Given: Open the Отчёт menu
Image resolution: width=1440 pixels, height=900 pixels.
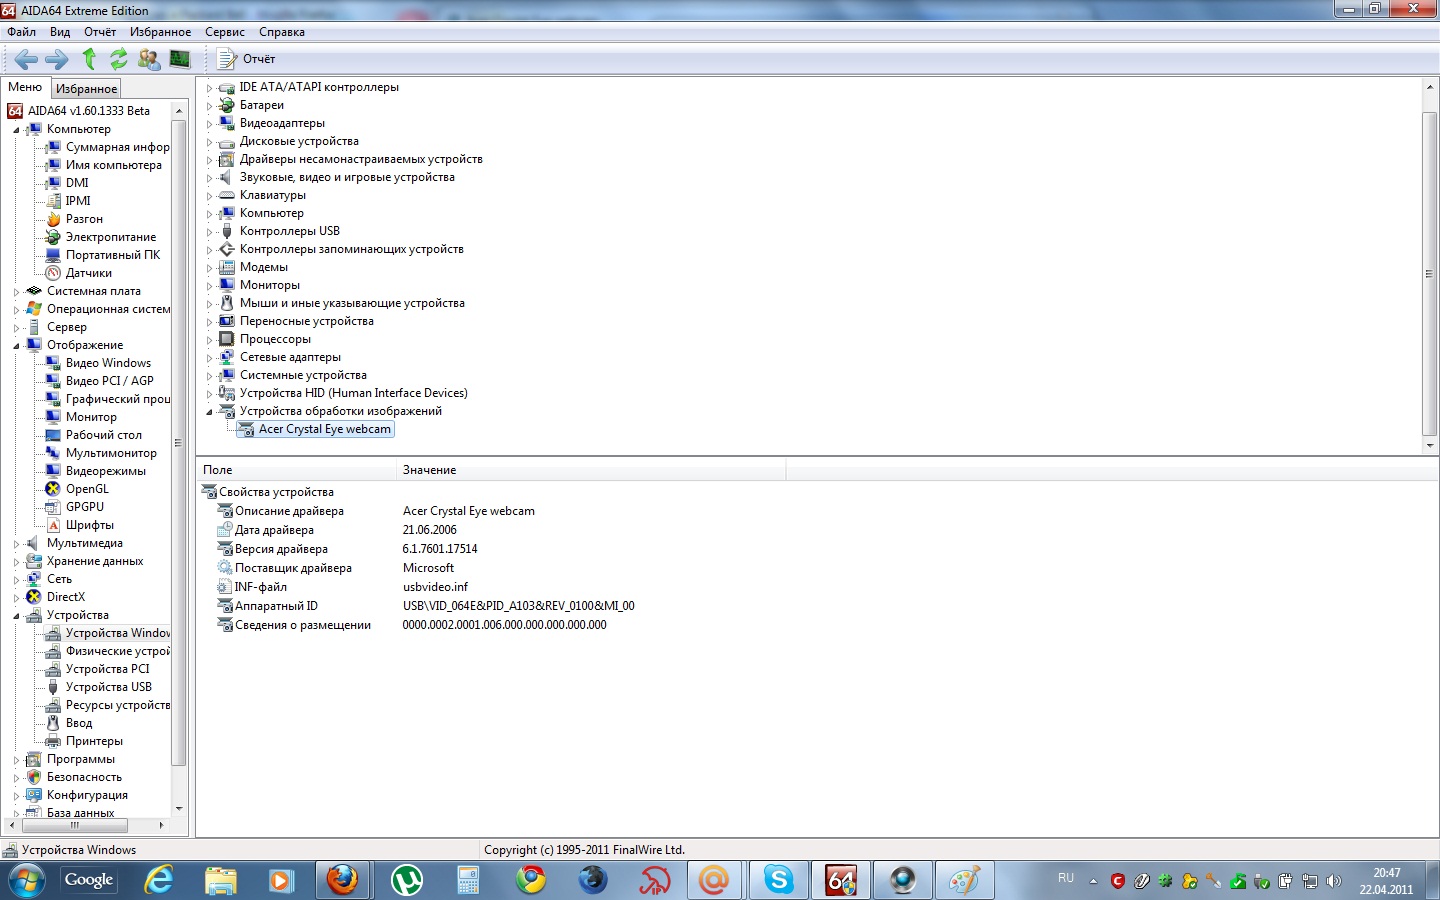Looking at the screenshot, I should pos(100,32).
